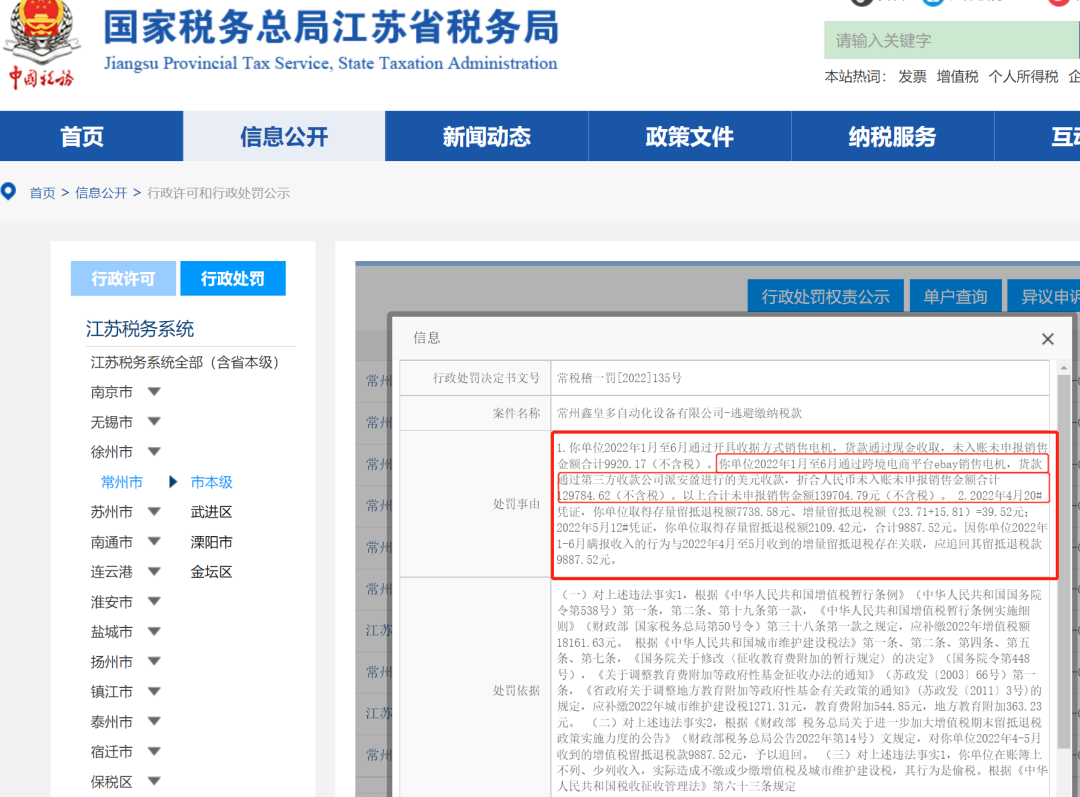
Task: Expand the 无锡市 arrow
Action: [x=154, y=421]
